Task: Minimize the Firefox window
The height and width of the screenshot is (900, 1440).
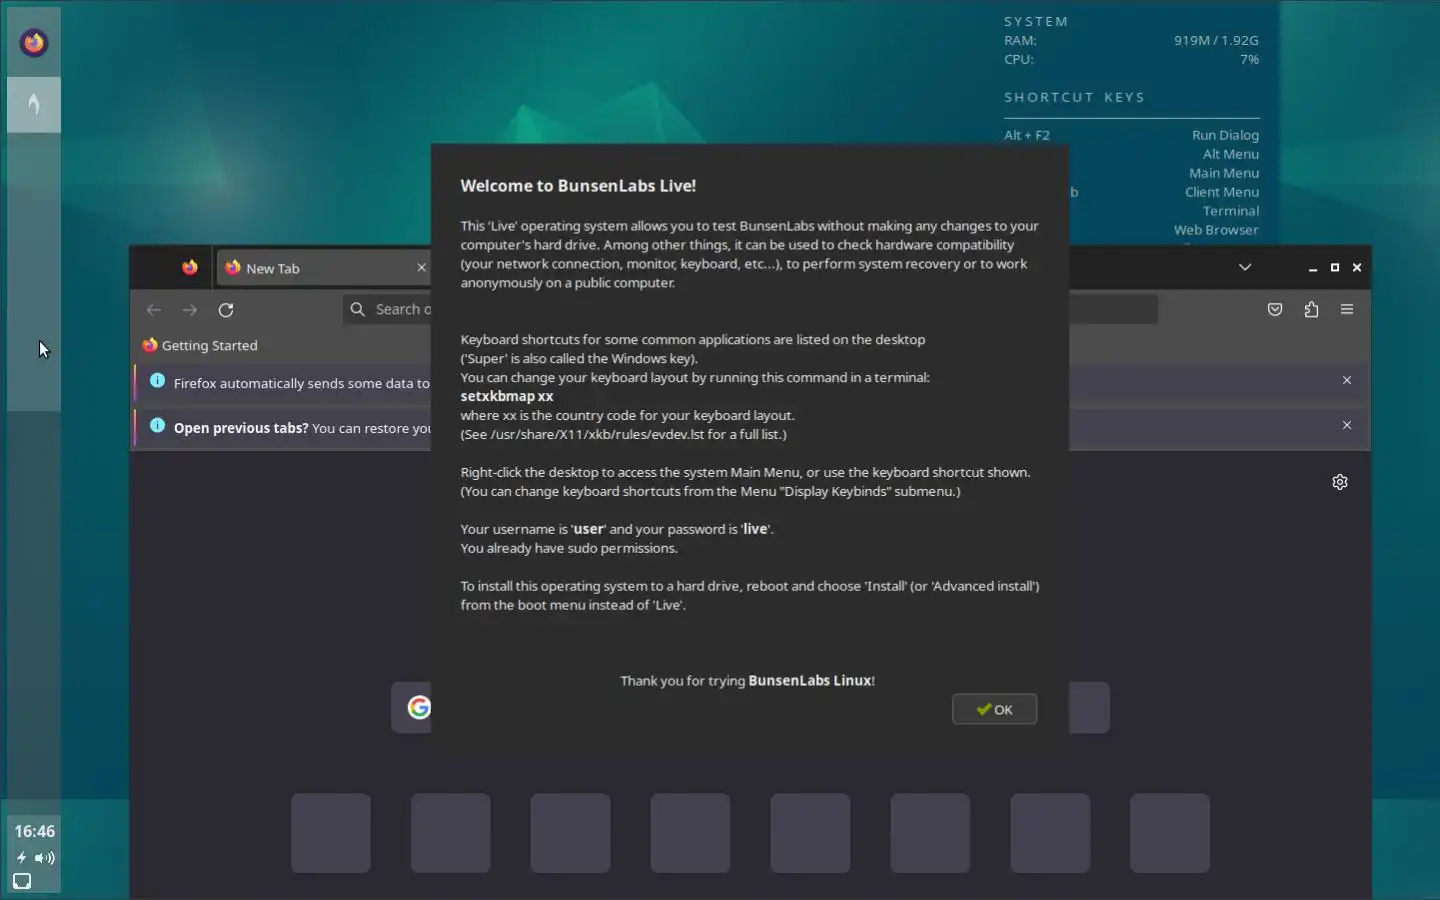Action: 1312,268
